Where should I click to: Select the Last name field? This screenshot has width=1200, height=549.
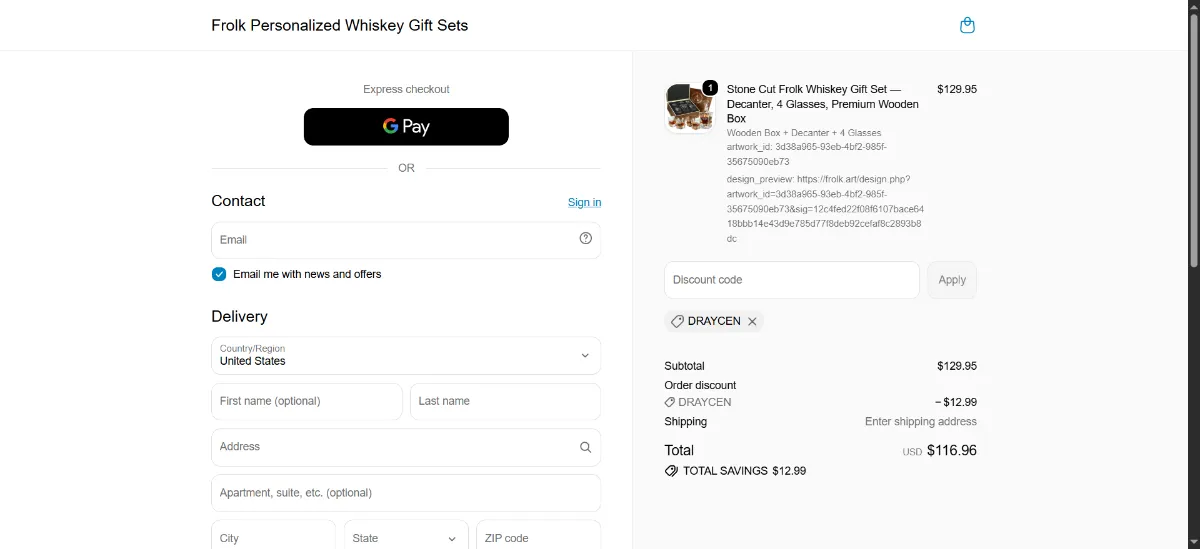click(x=505, y=401)
